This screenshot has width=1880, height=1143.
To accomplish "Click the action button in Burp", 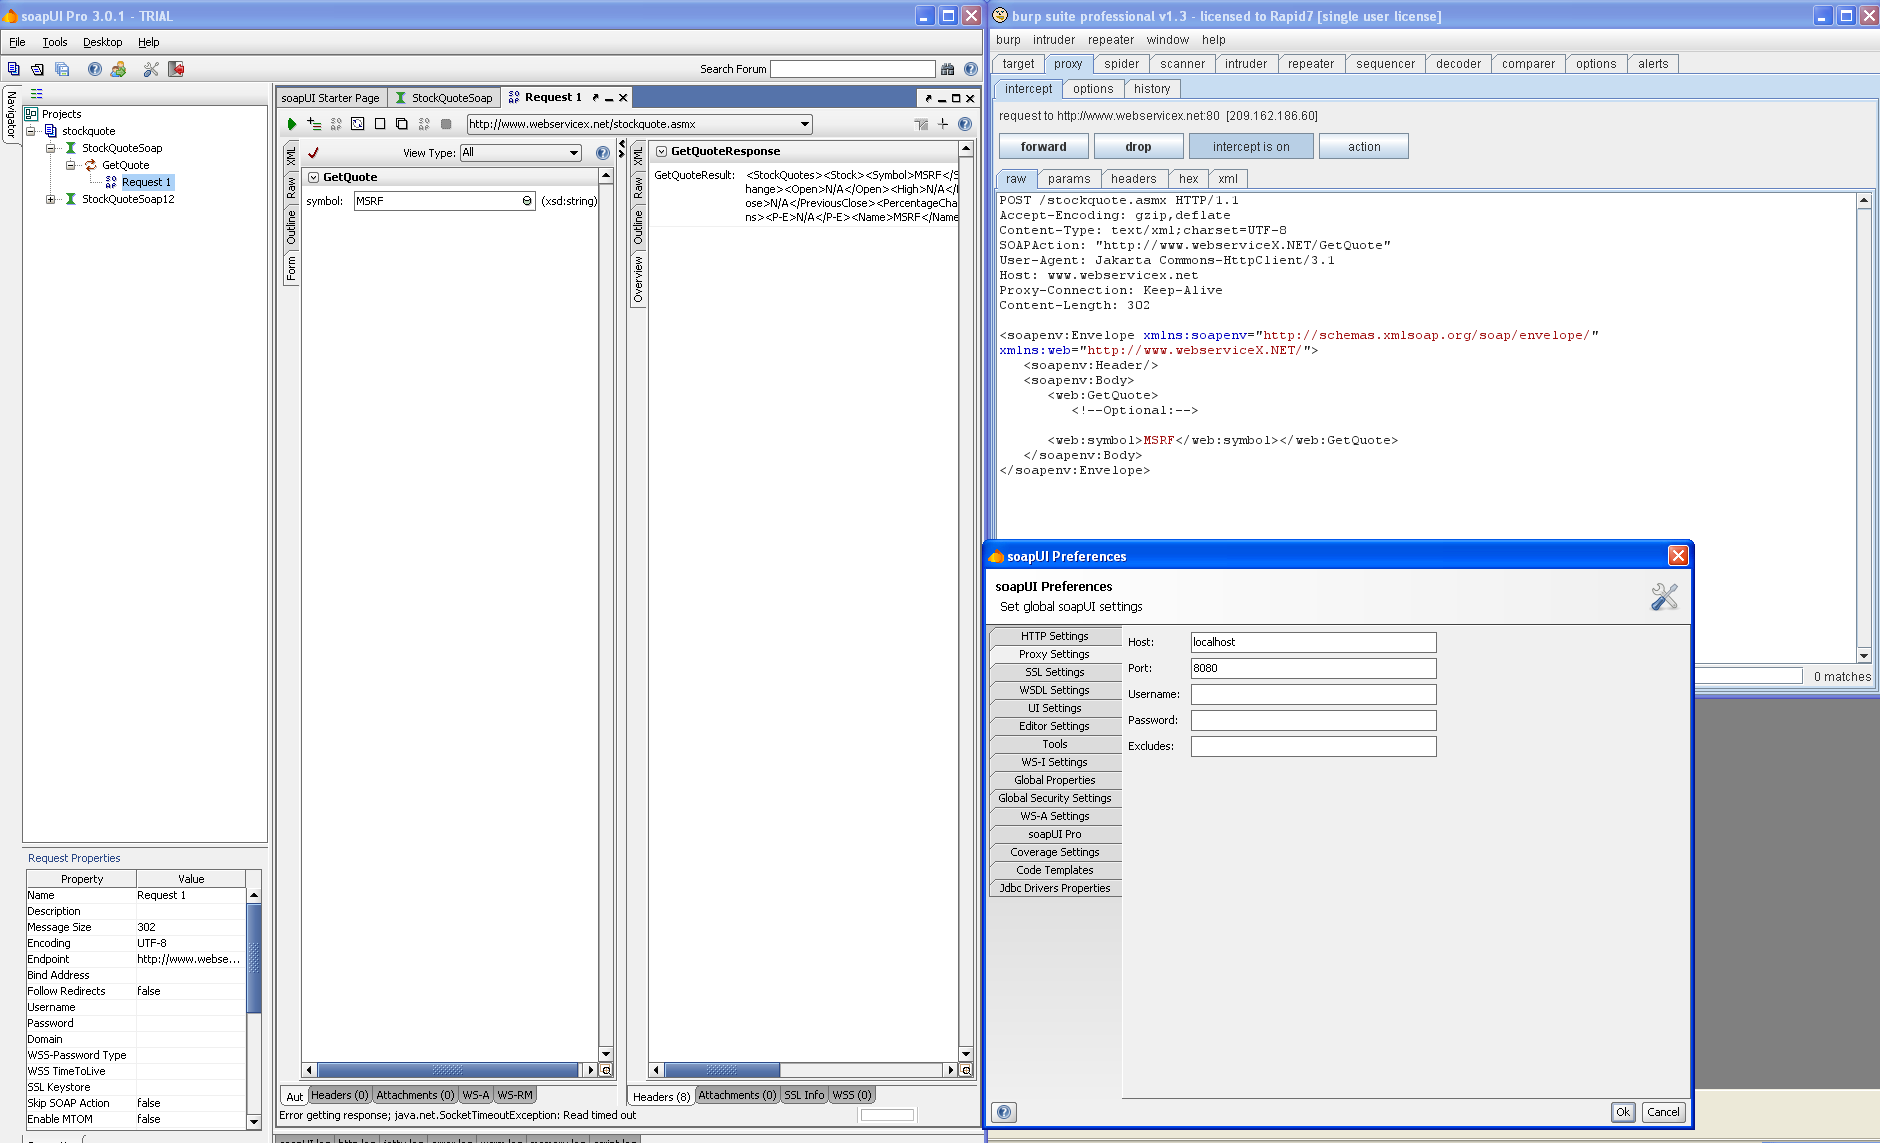I will pyautogui.click(x=1364, y=147).
